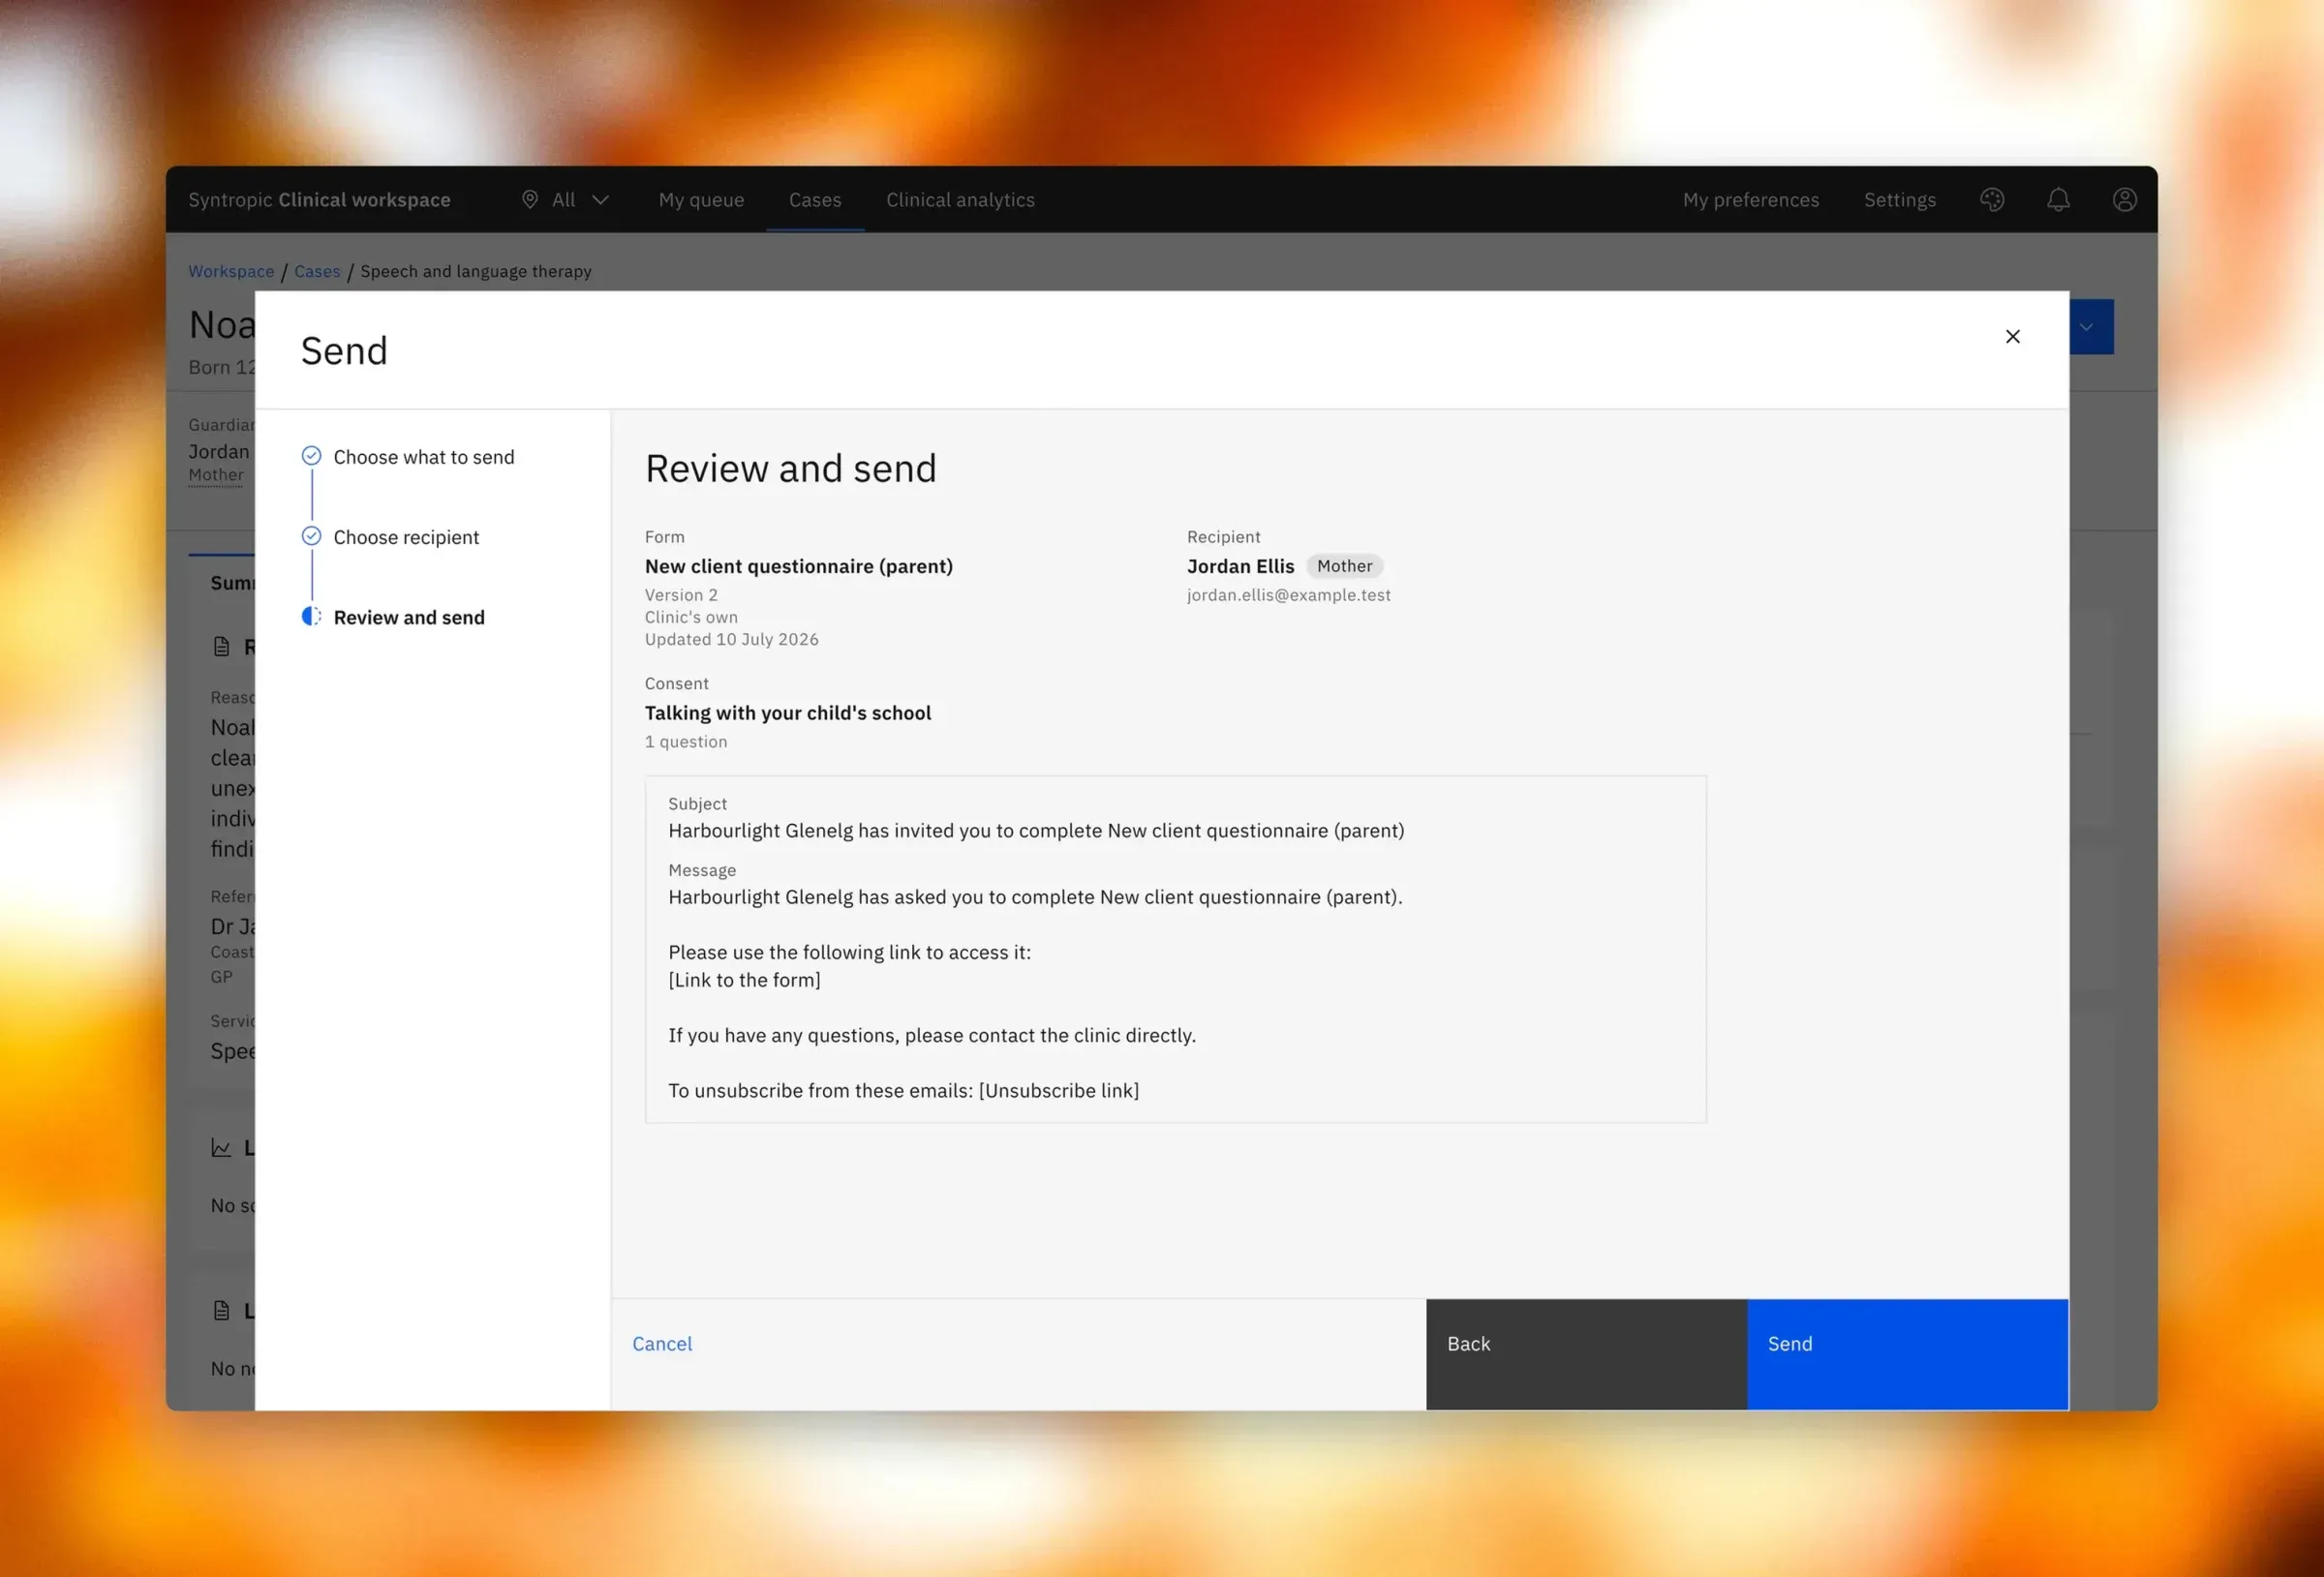Click the Version 2 form detail

coord(681,595)
